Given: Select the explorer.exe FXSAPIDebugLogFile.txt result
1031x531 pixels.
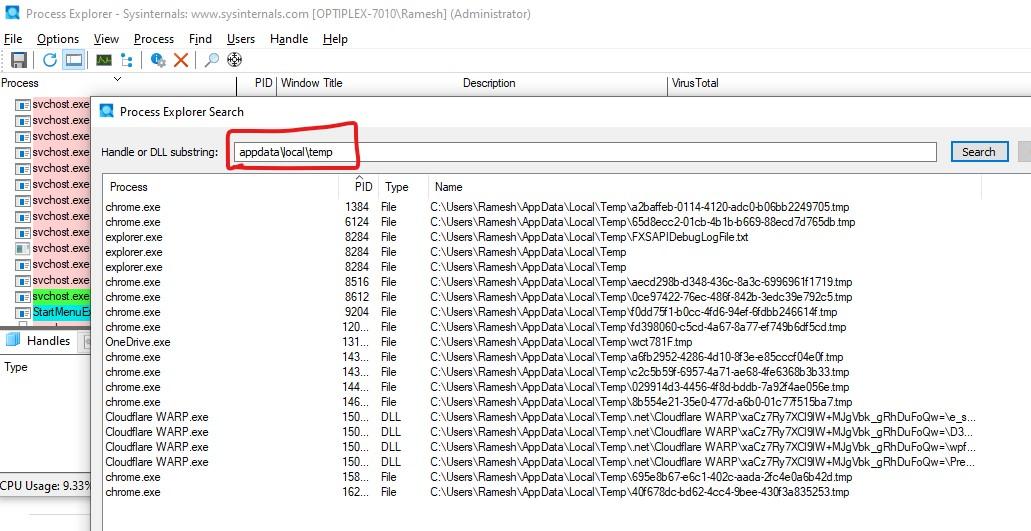Looking at the screenshot, I should pyautogui.click(x=542, y=237).
